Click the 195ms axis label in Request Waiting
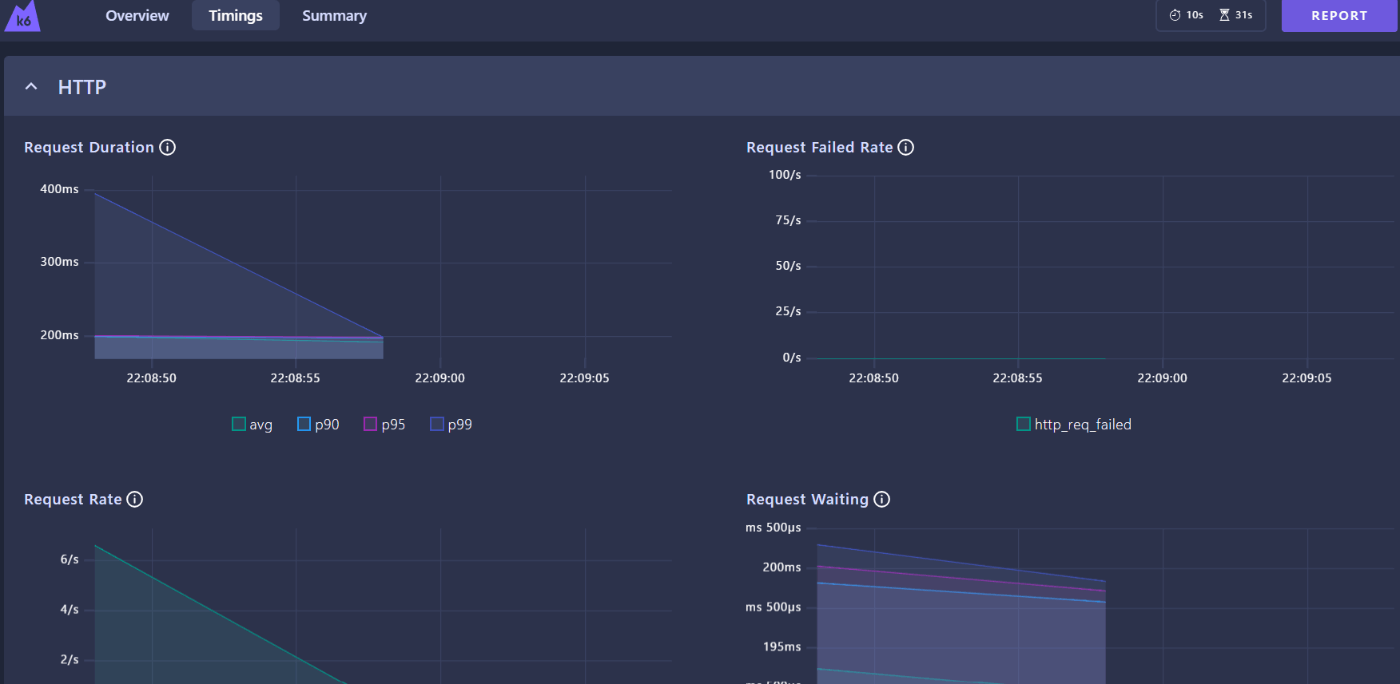The height and width of the screenshot is (684, 1400). tap(781, 647)
